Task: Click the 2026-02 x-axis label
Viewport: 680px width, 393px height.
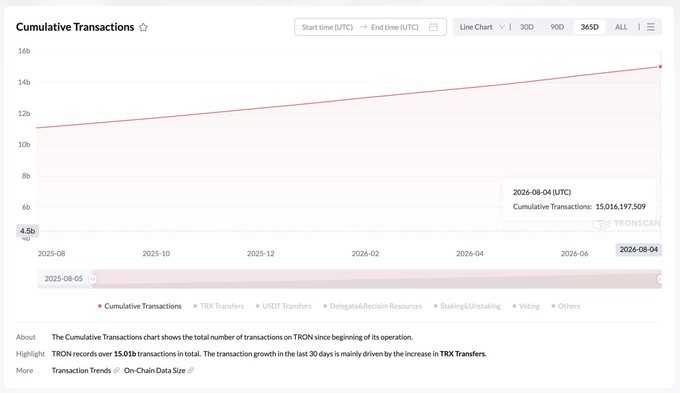Action: [x=365, y=253]
